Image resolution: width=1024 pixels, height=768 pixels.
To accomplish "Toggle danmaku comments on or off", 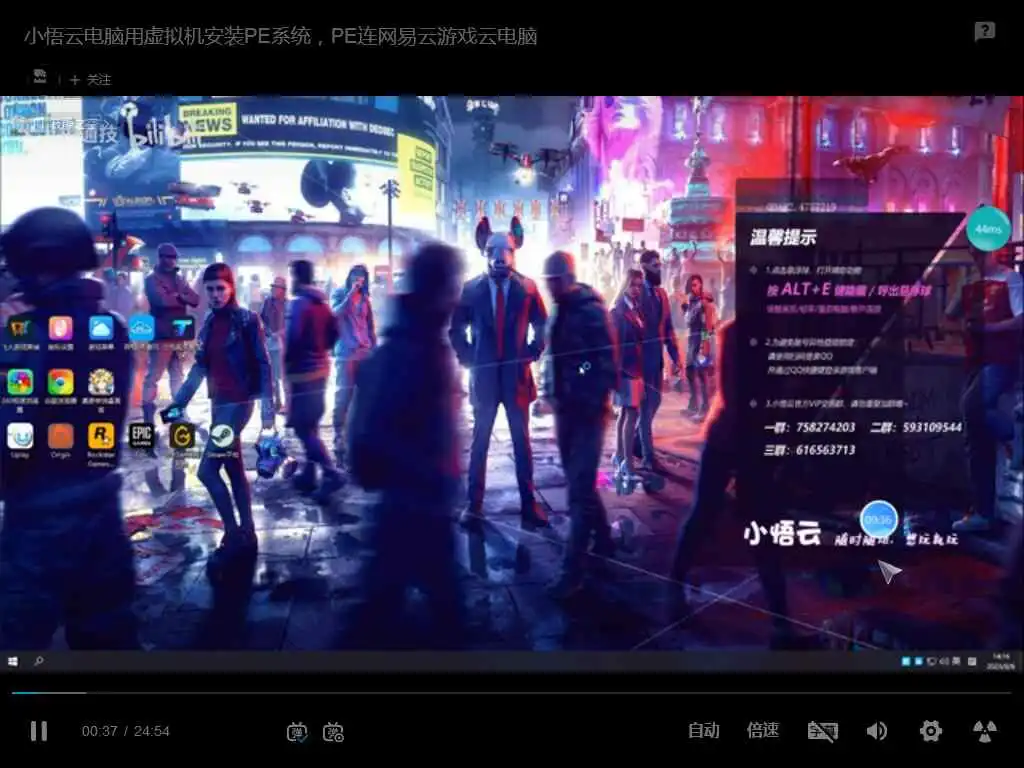I will 297,732.
